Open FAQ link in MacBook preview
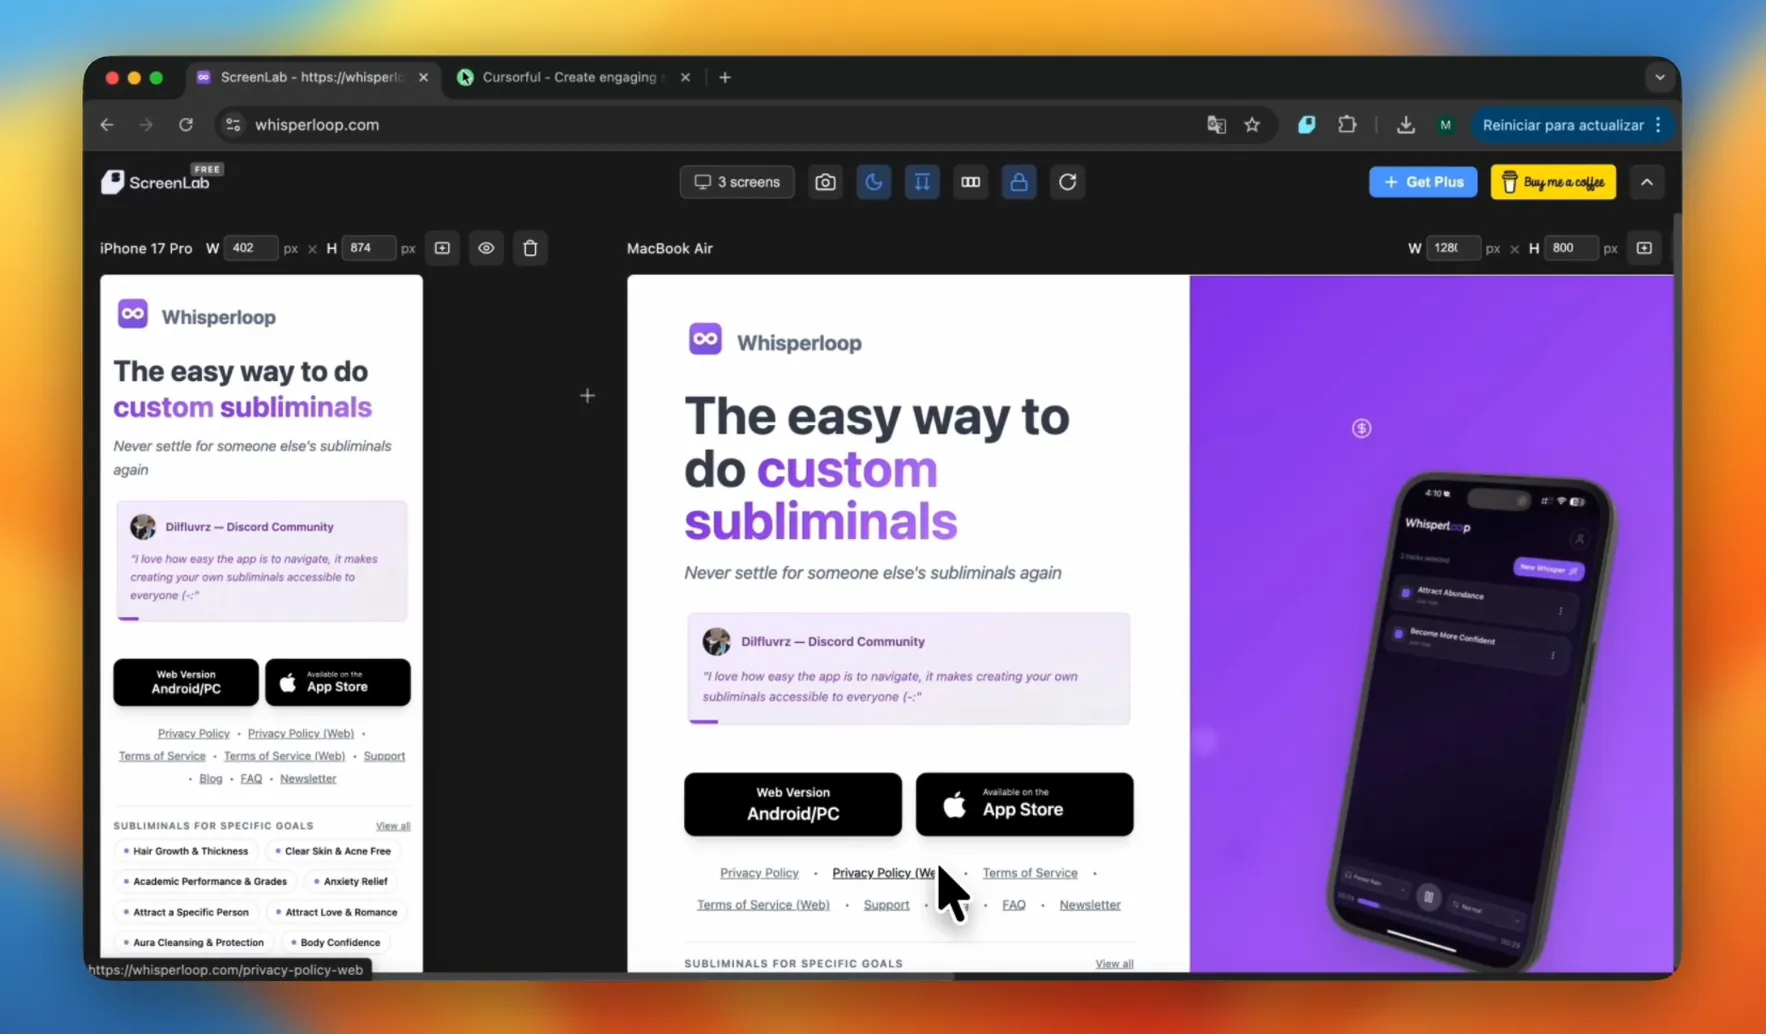The image size is (1766, 1034). [1014, 905]
